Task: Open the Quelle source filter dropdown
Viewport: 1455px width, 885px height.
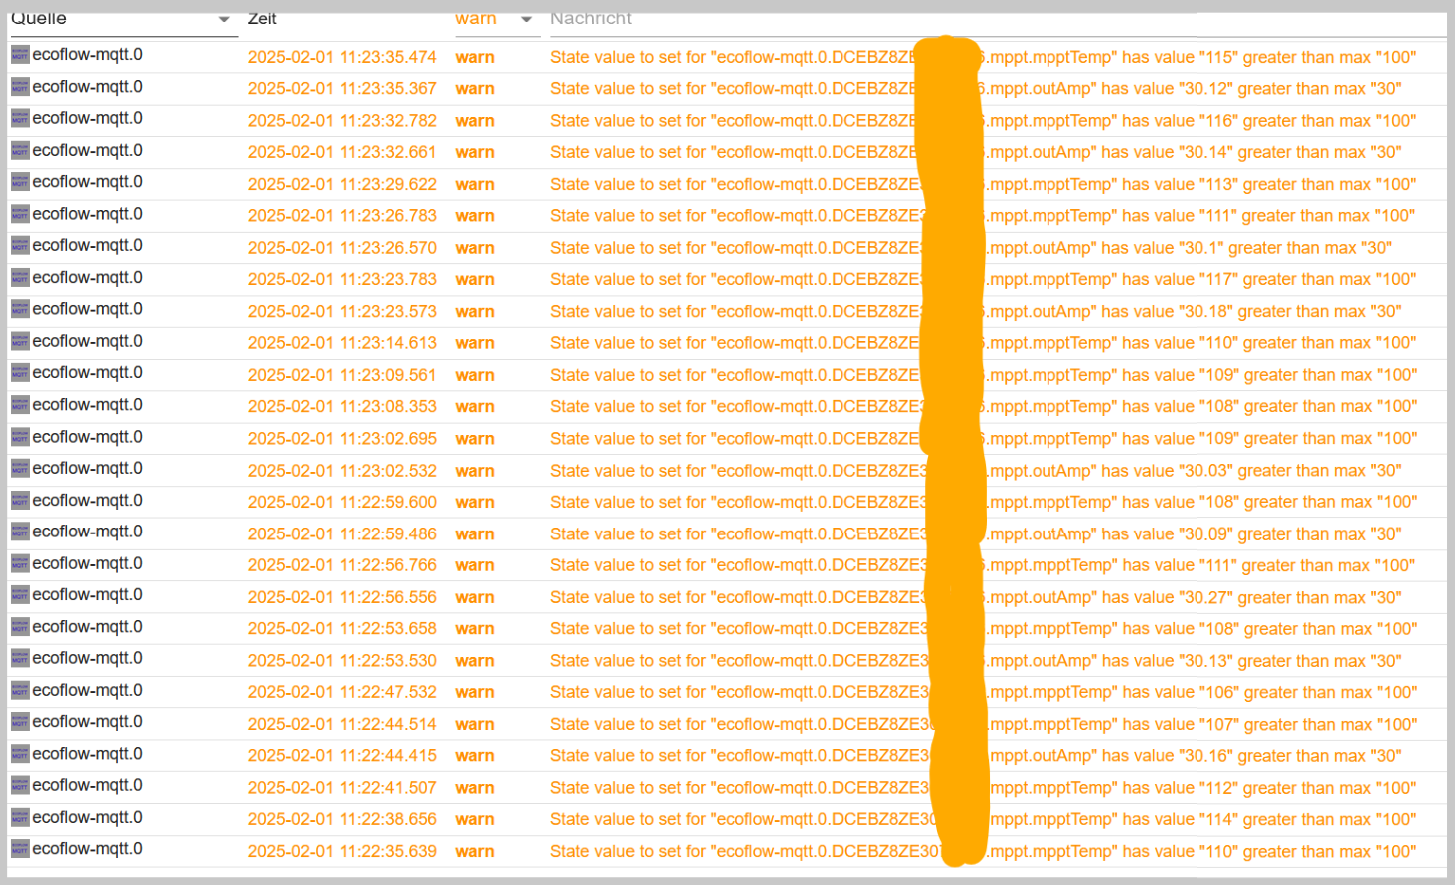Action: point(124,20)
